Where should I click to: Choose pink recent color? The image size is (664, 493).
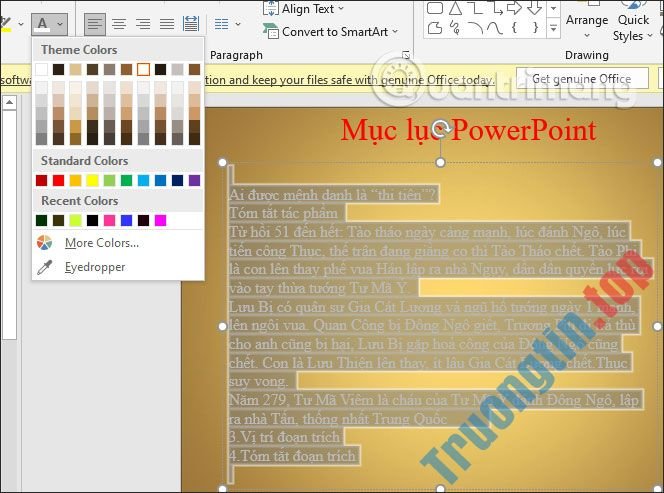click(110, 220)
